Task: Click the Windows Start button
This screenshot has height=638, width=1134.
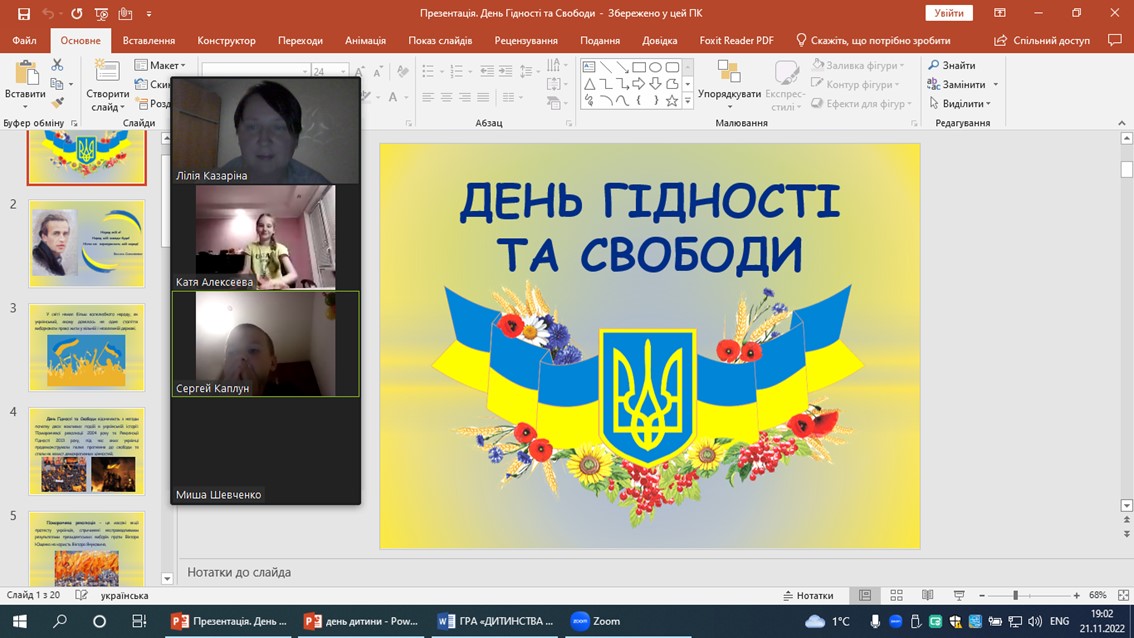Action: tap(20, 621)
